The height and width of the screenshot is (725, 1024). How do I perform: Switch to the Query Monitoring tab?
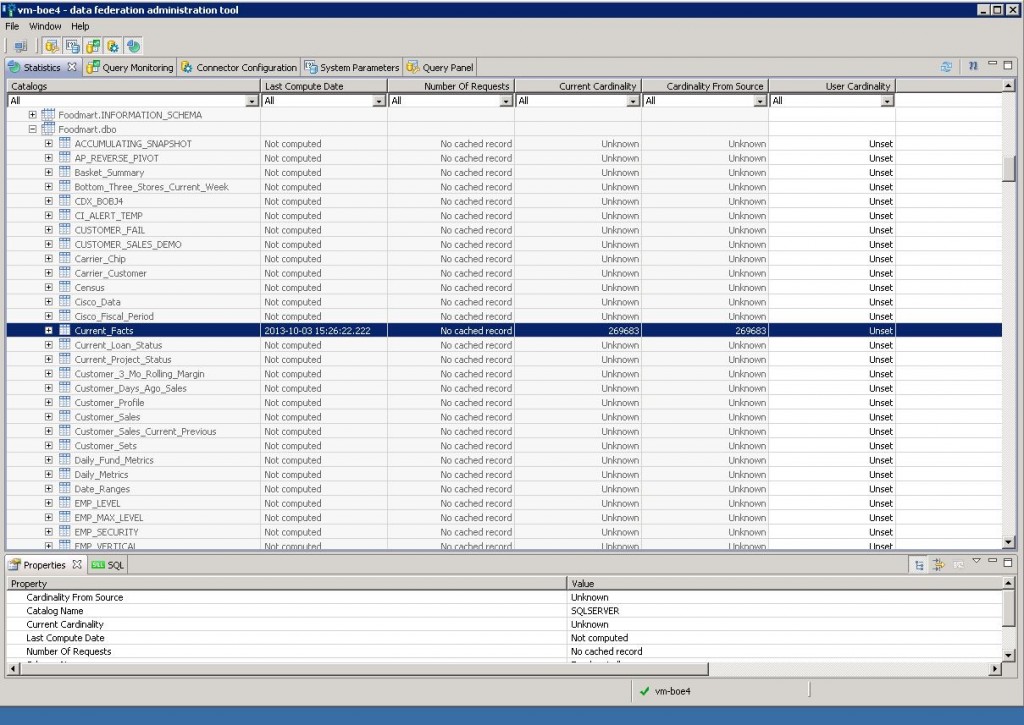pyautogui.click(x=130, y=67)
